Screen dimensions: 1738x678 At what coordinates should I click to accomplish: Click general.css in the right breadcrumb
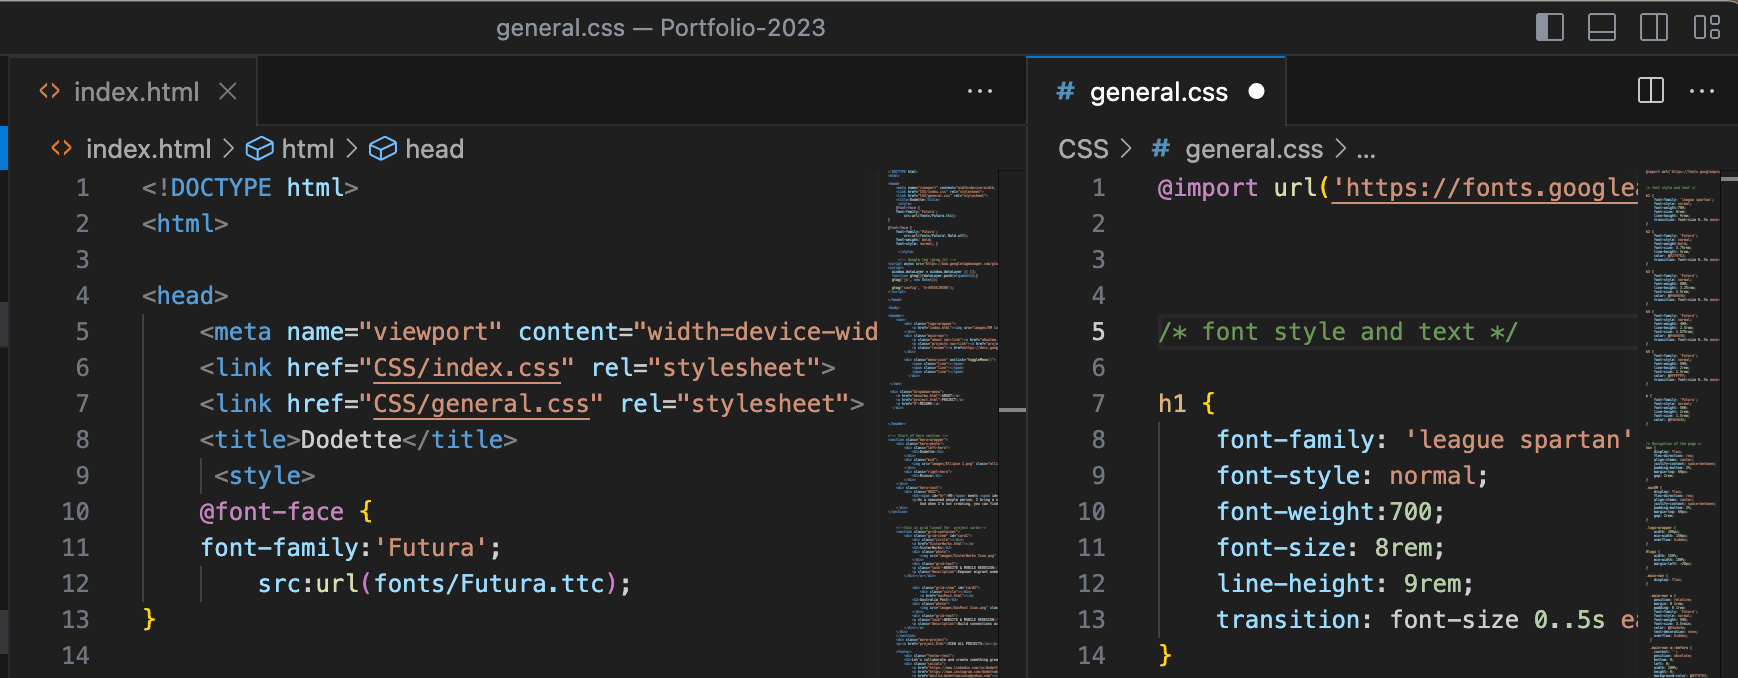[x=1254, y=149]
